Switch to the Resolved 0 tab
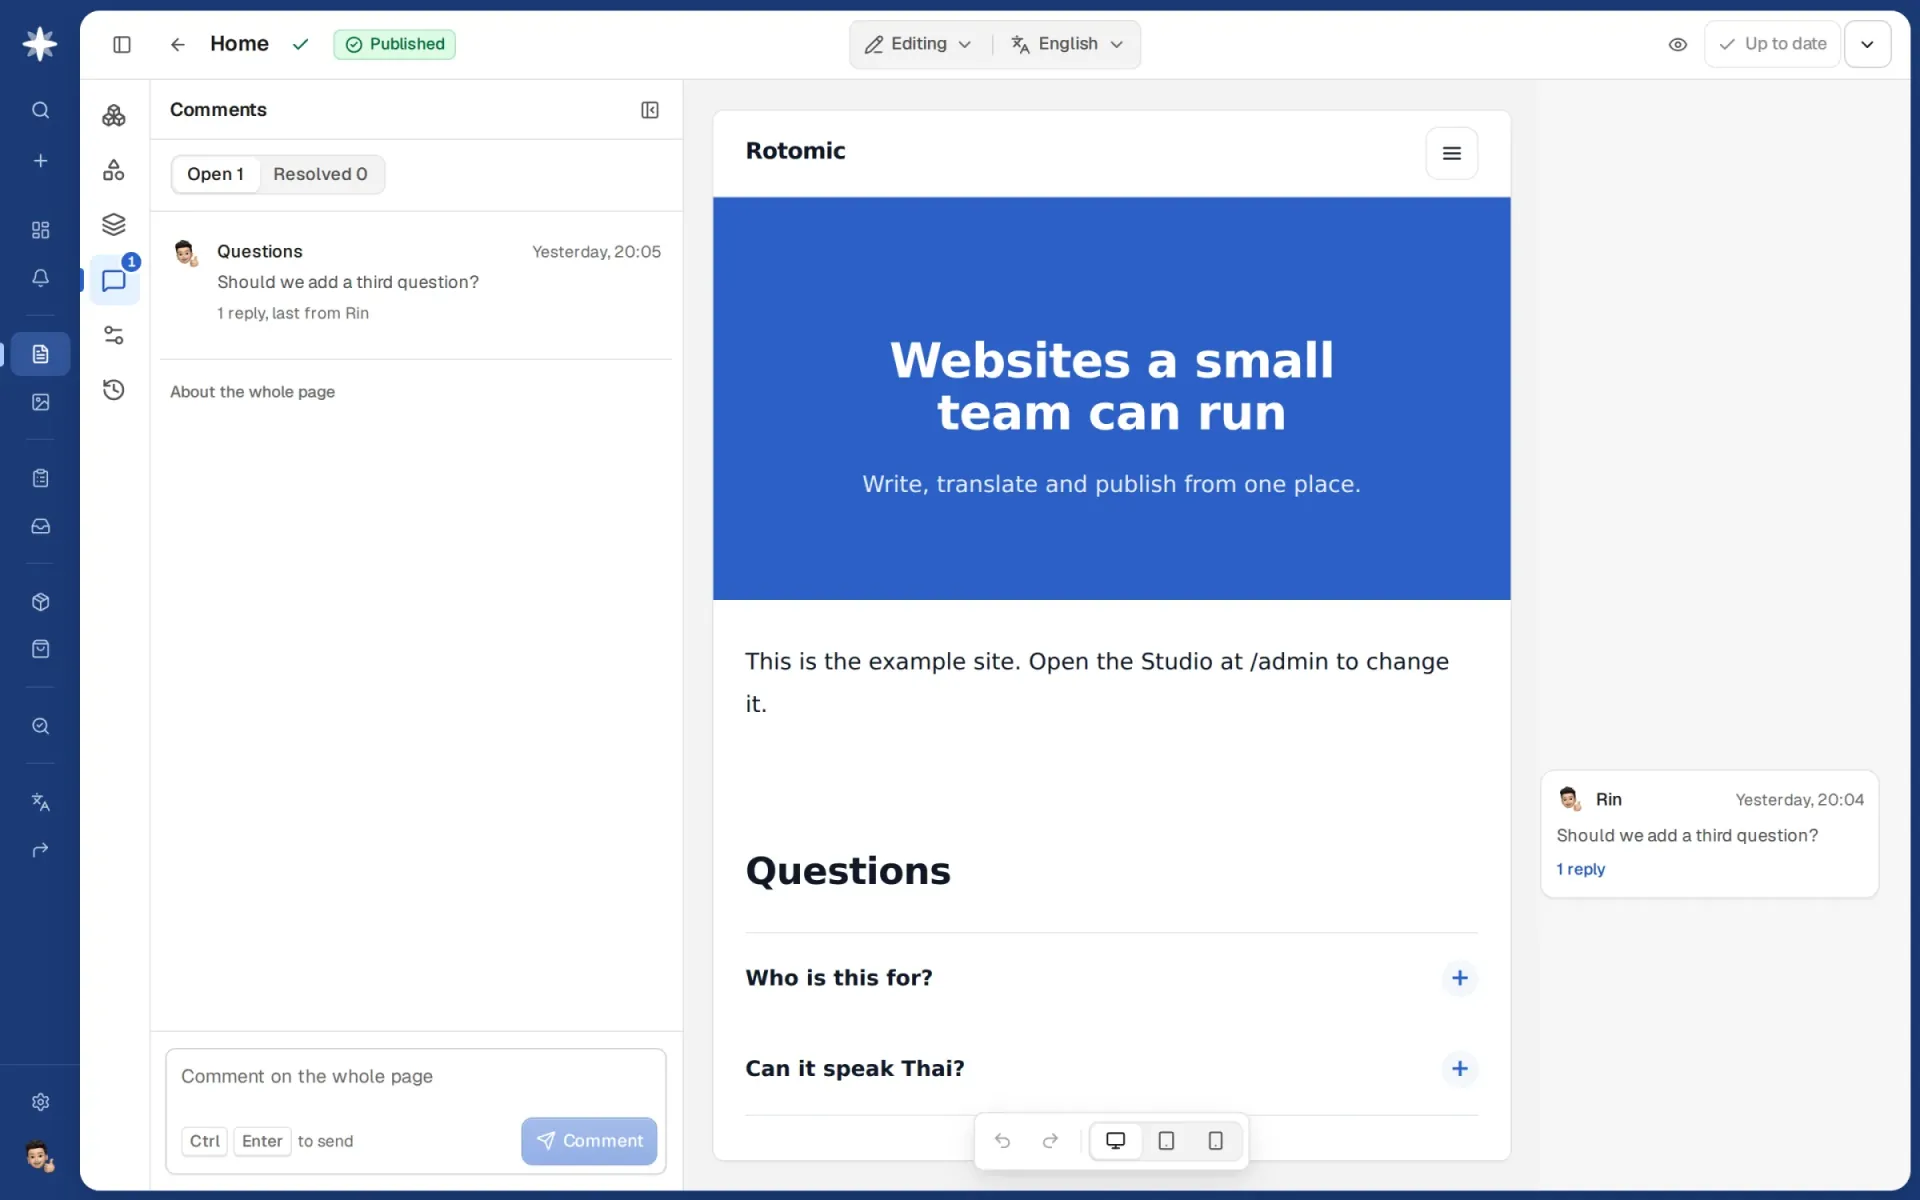The height and width of the screenshot is (1200, 1920). click(x=320, y=174)
